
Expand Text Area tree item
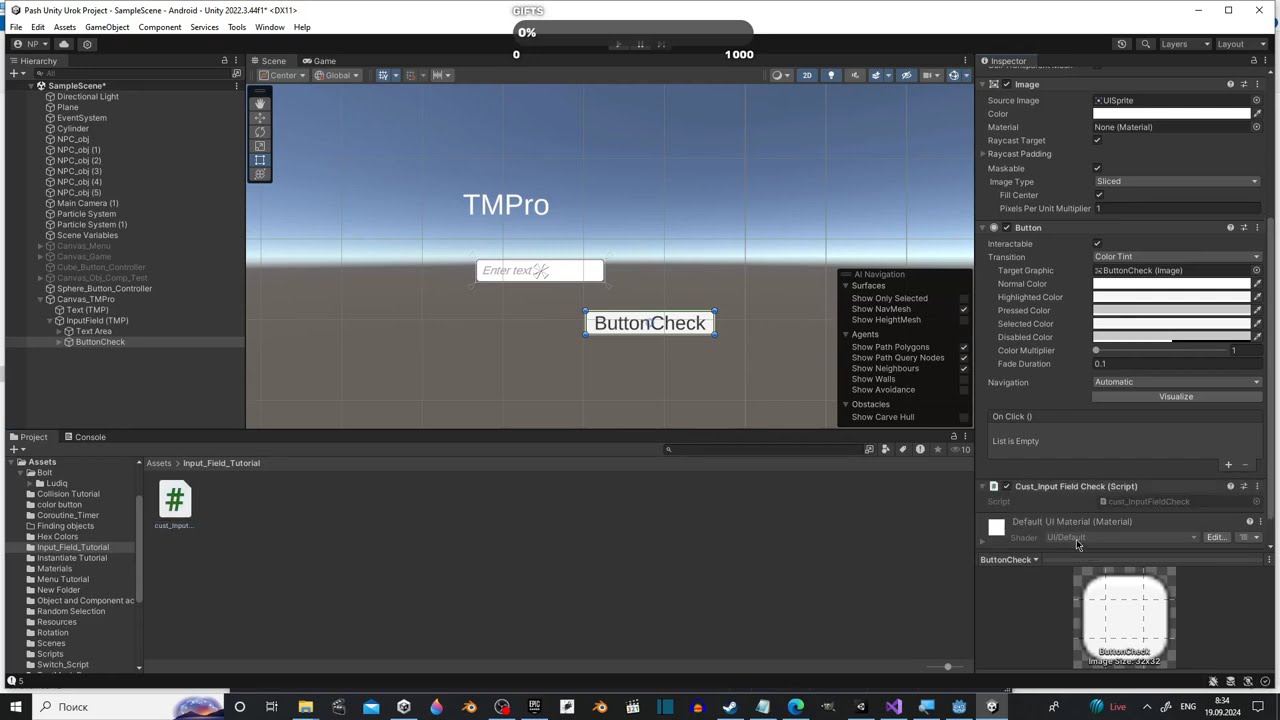point(58,331)
